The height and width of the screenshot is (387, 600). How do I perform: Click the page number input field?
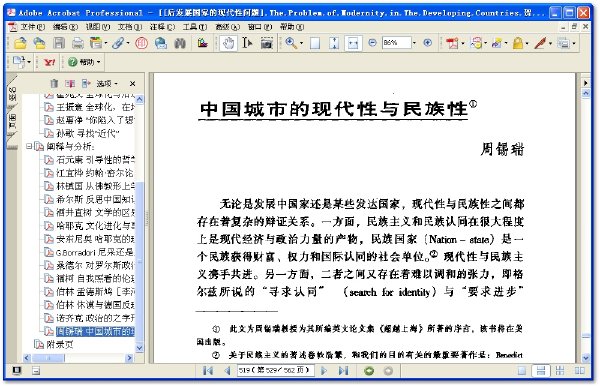(276, 371)
